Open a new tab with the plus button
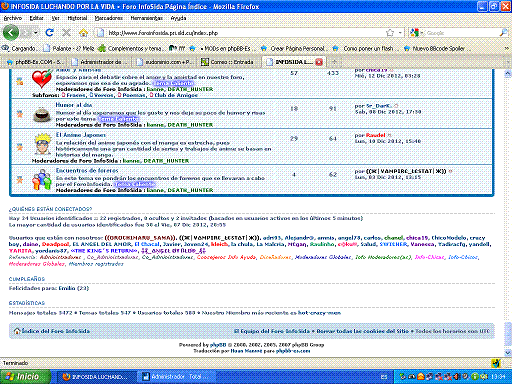512x384 pixels. point(334,62)
